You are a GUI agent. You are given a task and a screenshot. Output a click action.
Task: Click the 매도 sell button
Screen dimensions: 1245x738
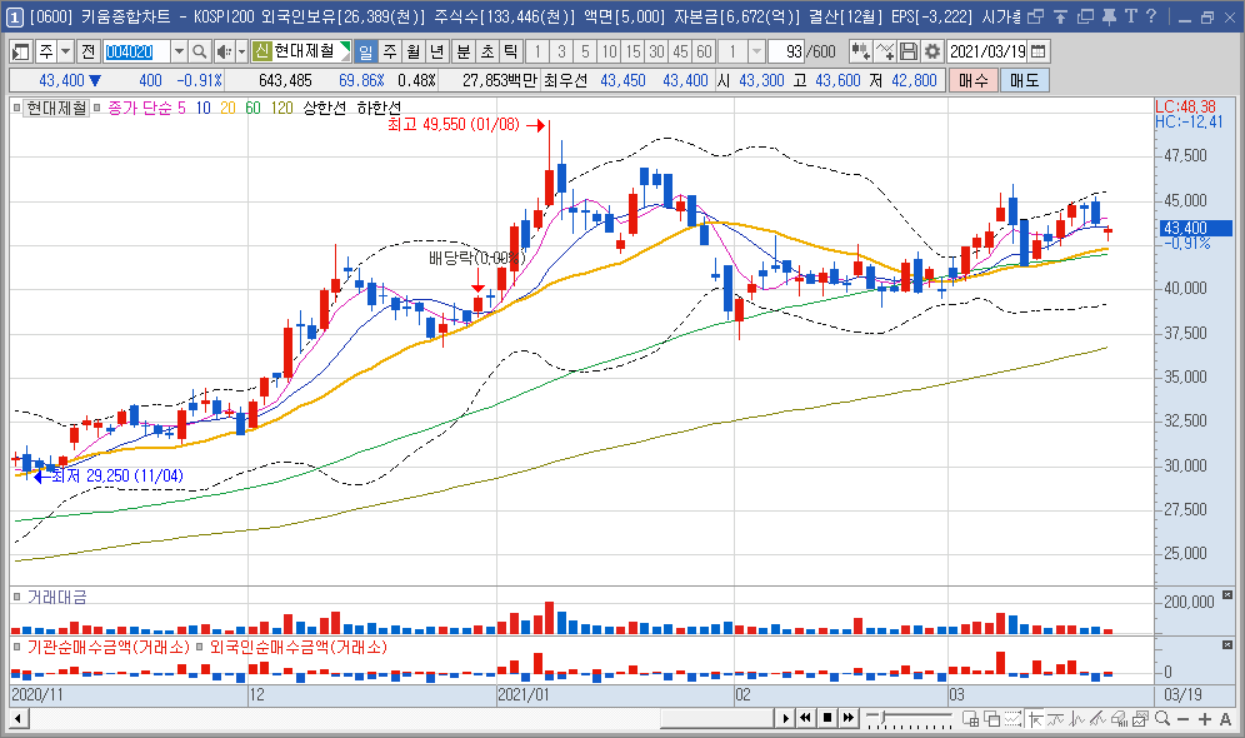tap(1024, 80)
